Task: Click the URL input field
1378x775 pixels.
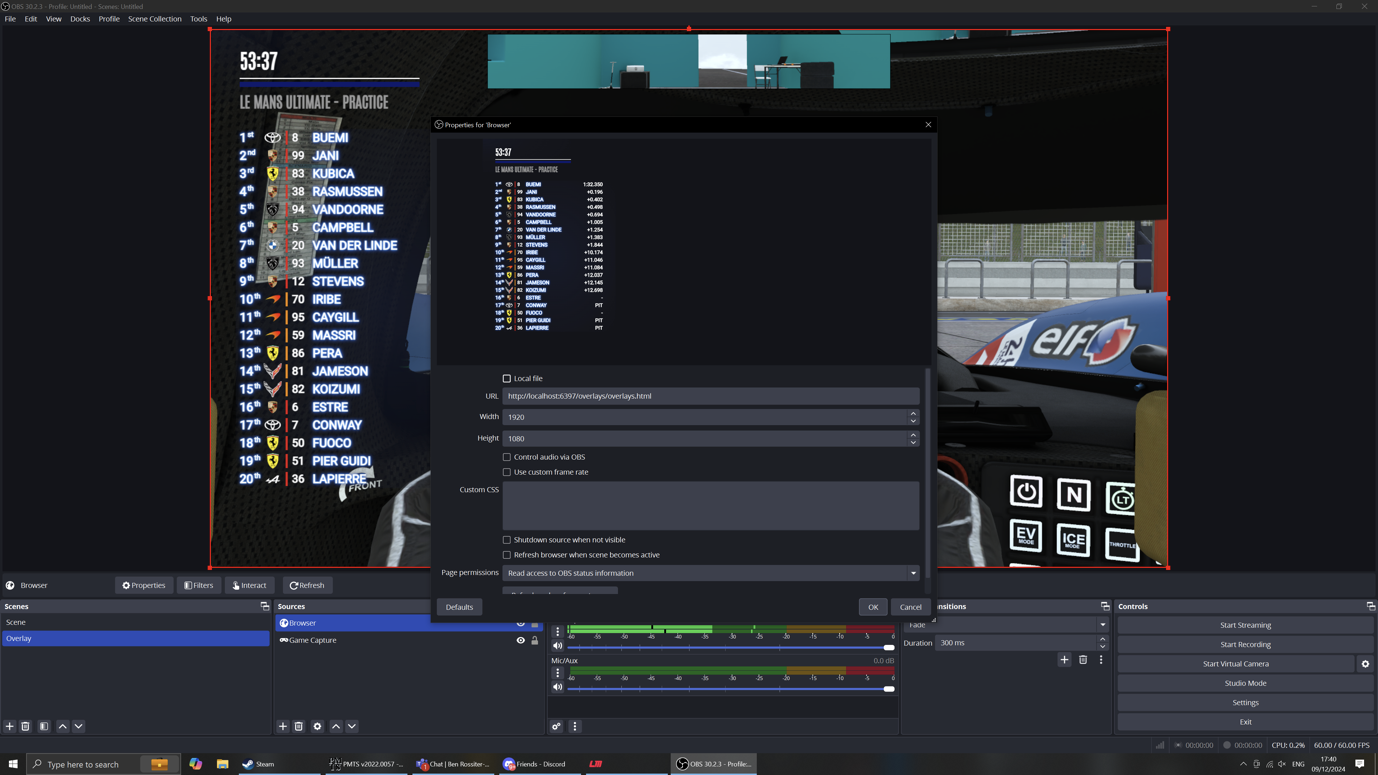Action: pos(711,396)
